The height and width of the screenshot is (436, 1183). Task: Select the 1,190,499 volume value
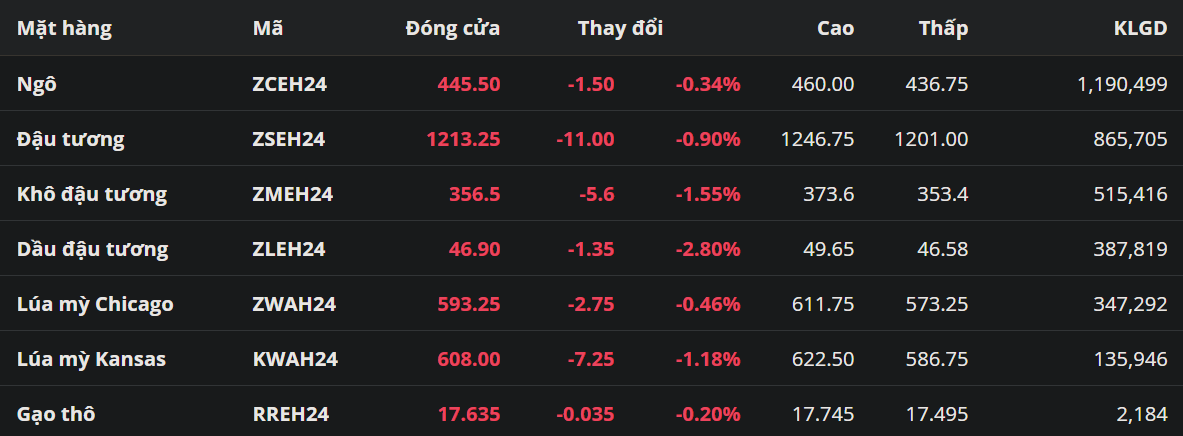click(1122, 84)
